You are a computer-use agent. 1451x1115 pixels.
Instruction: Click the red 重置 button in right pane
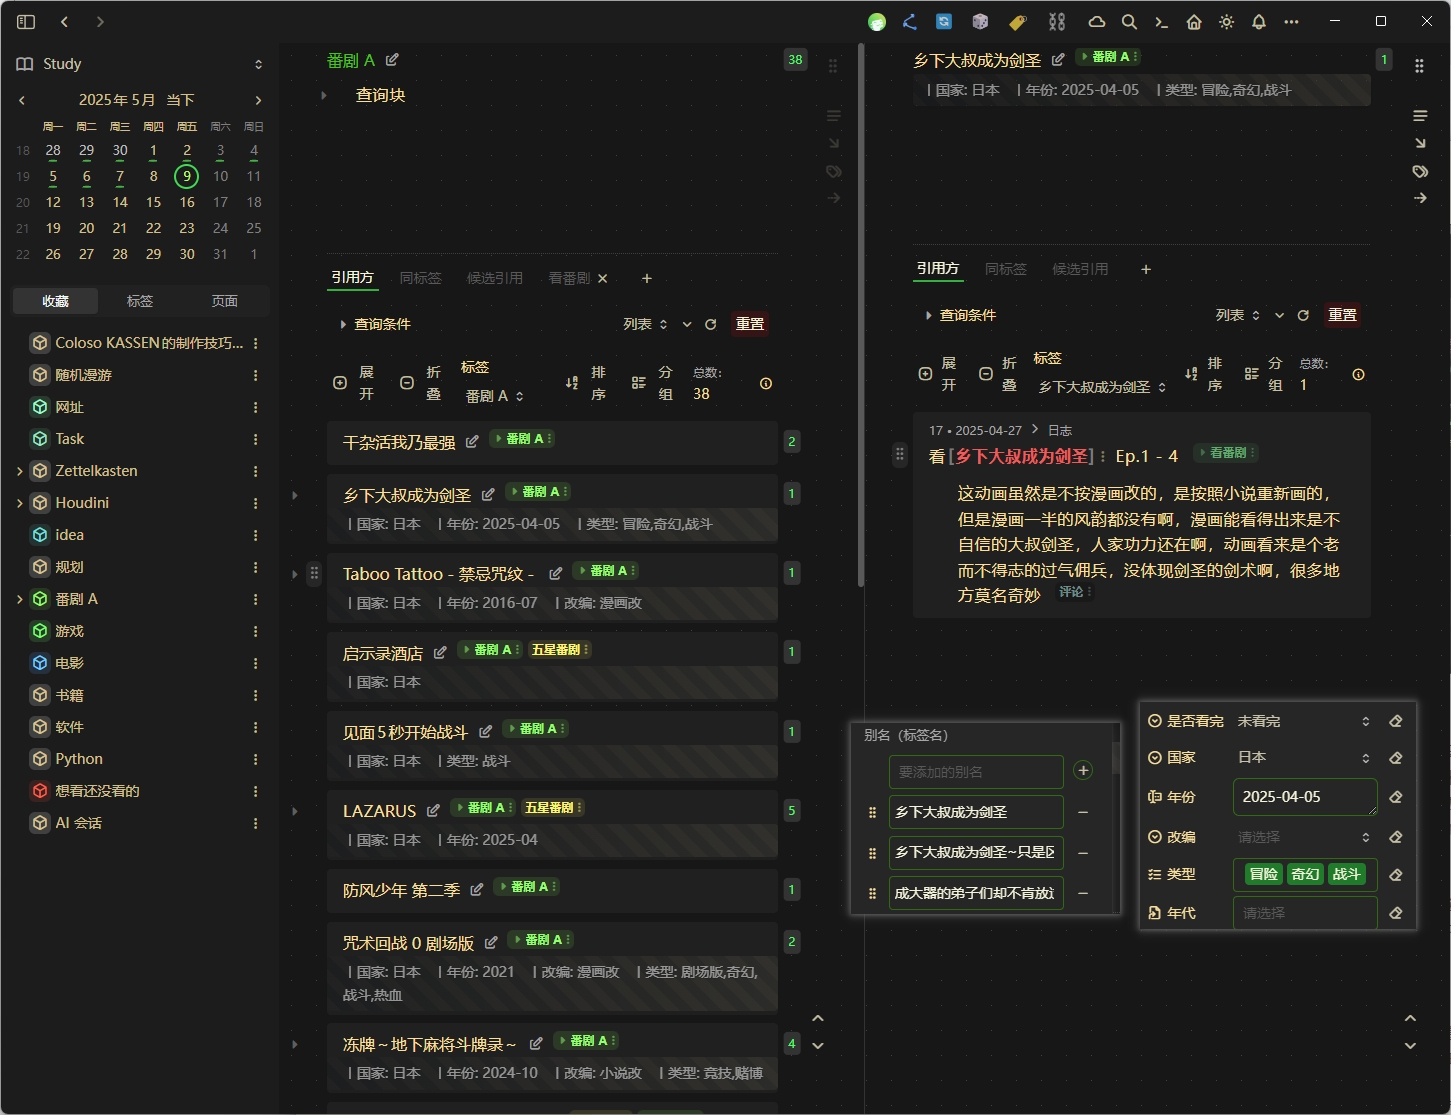(x=1342, y=315)
